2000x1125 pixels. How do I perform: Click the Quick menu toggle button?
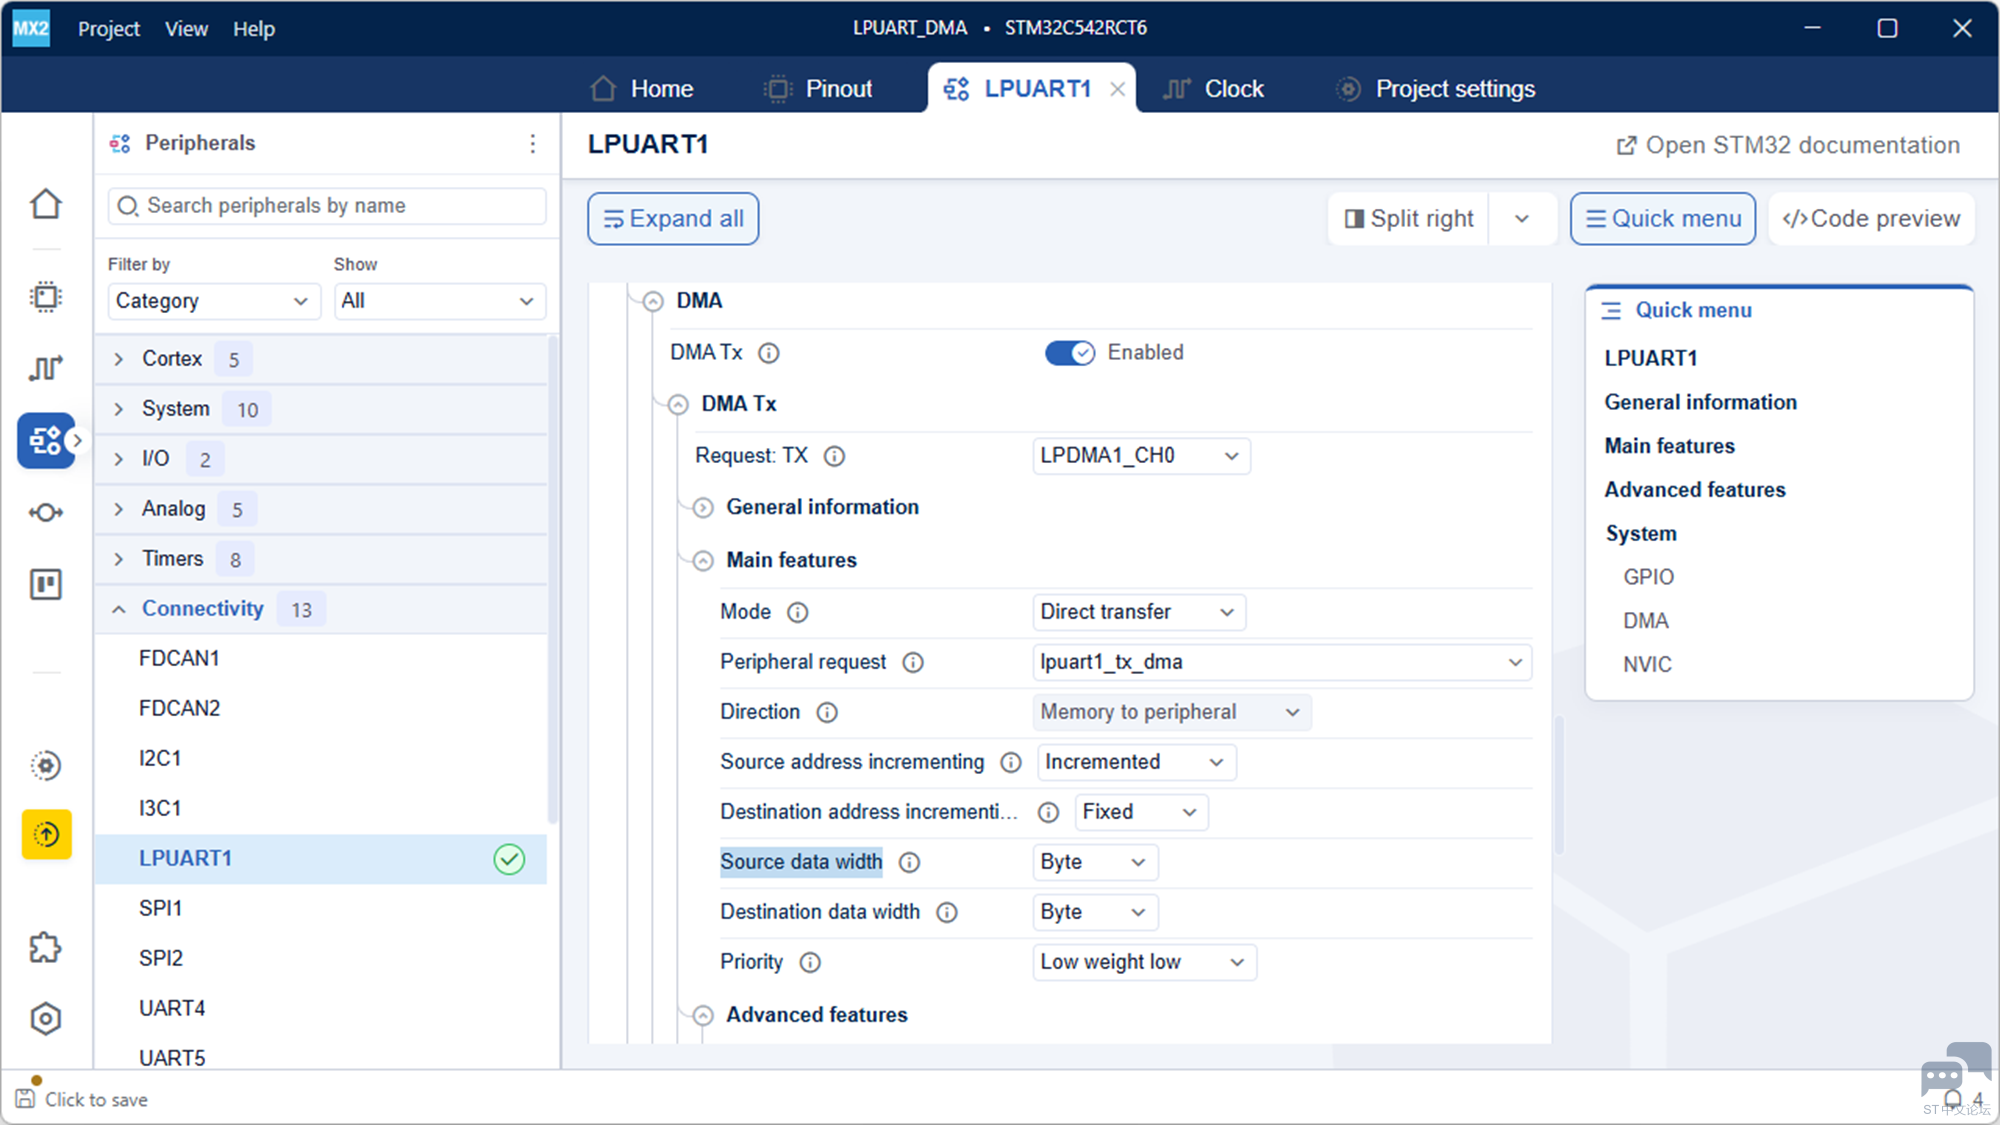(x=1663, y=219)
